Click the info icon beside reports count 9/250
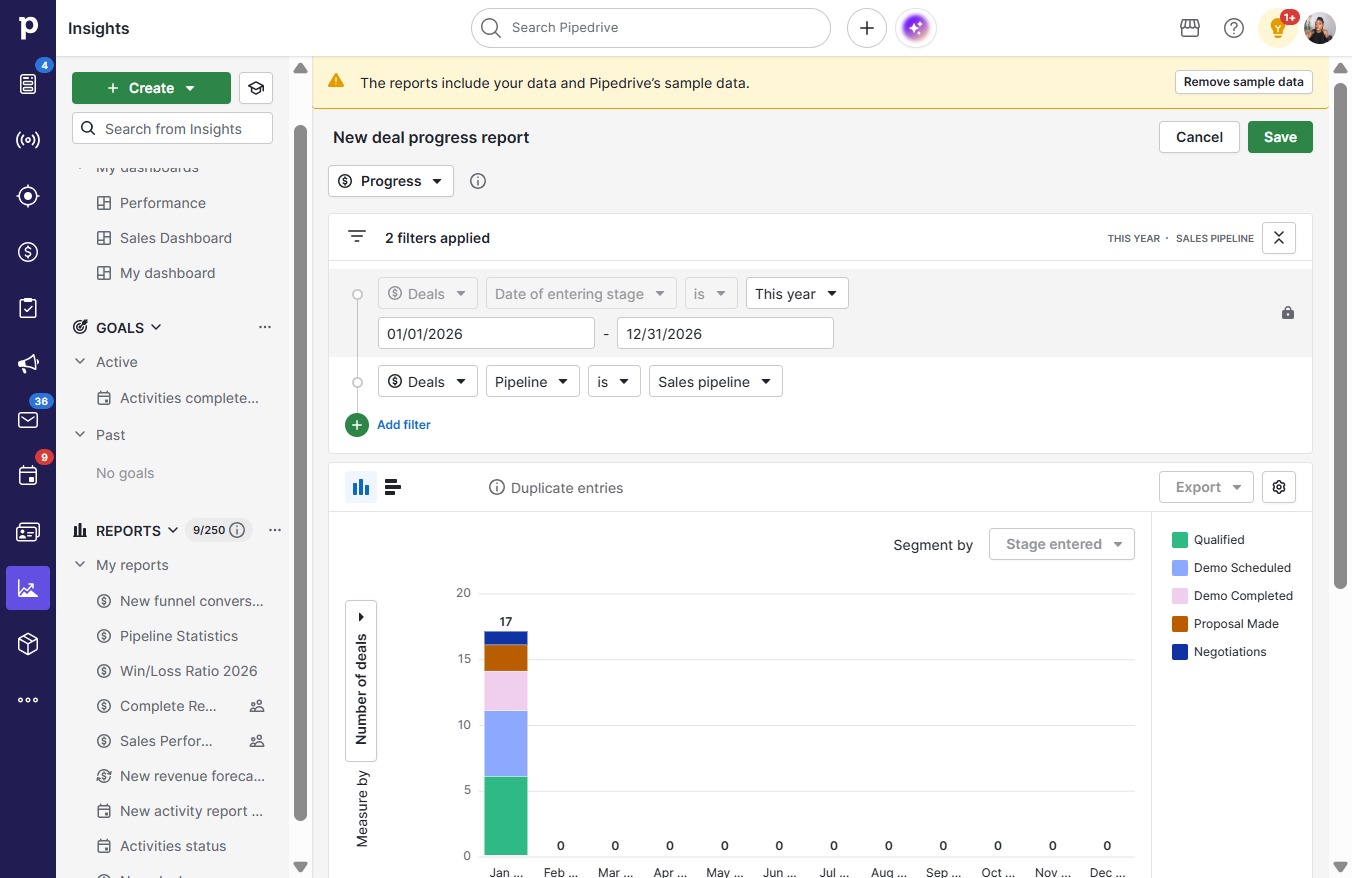This screenshot has width=1352, height=878. pos(237,530)
